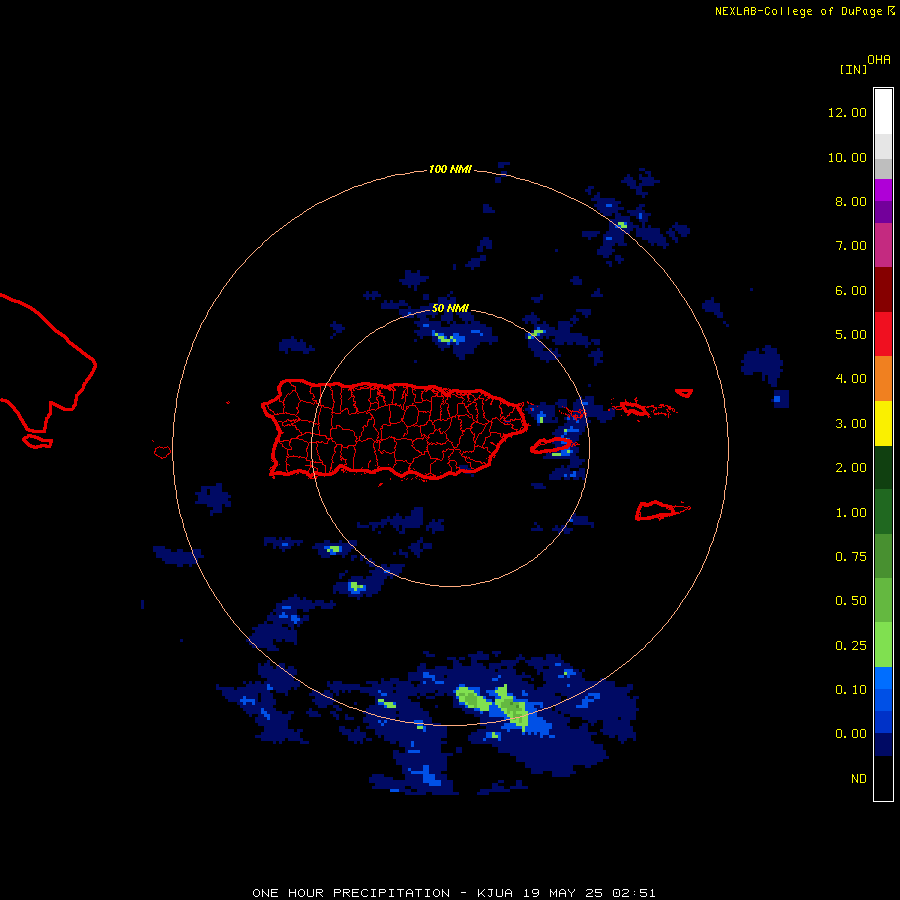
Task: Click the orange color scale swatch
Action: point(883,379)
